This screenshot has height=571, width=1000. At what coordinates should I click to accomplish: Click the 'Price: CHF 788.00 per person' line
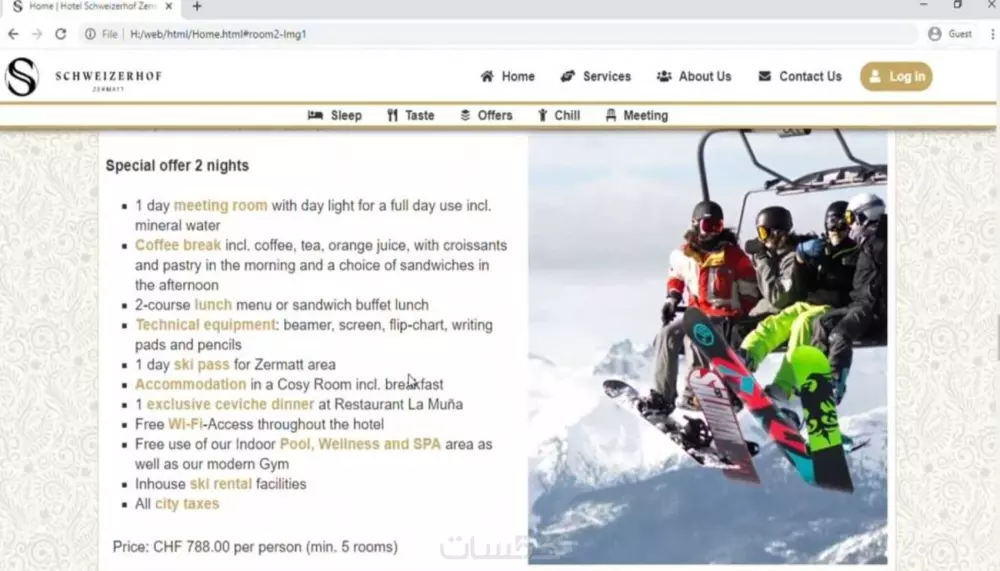(255, 547)
